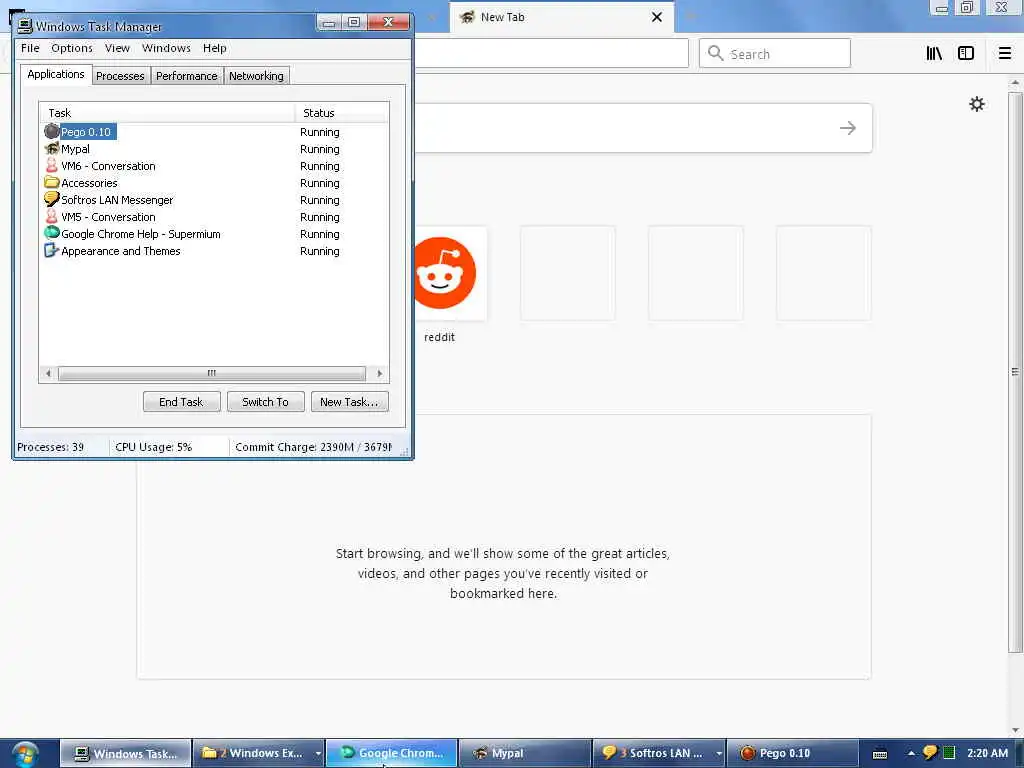Open Mypal taskbar button
Viewport: 1024px width, 768px height.
click(525, 754)
